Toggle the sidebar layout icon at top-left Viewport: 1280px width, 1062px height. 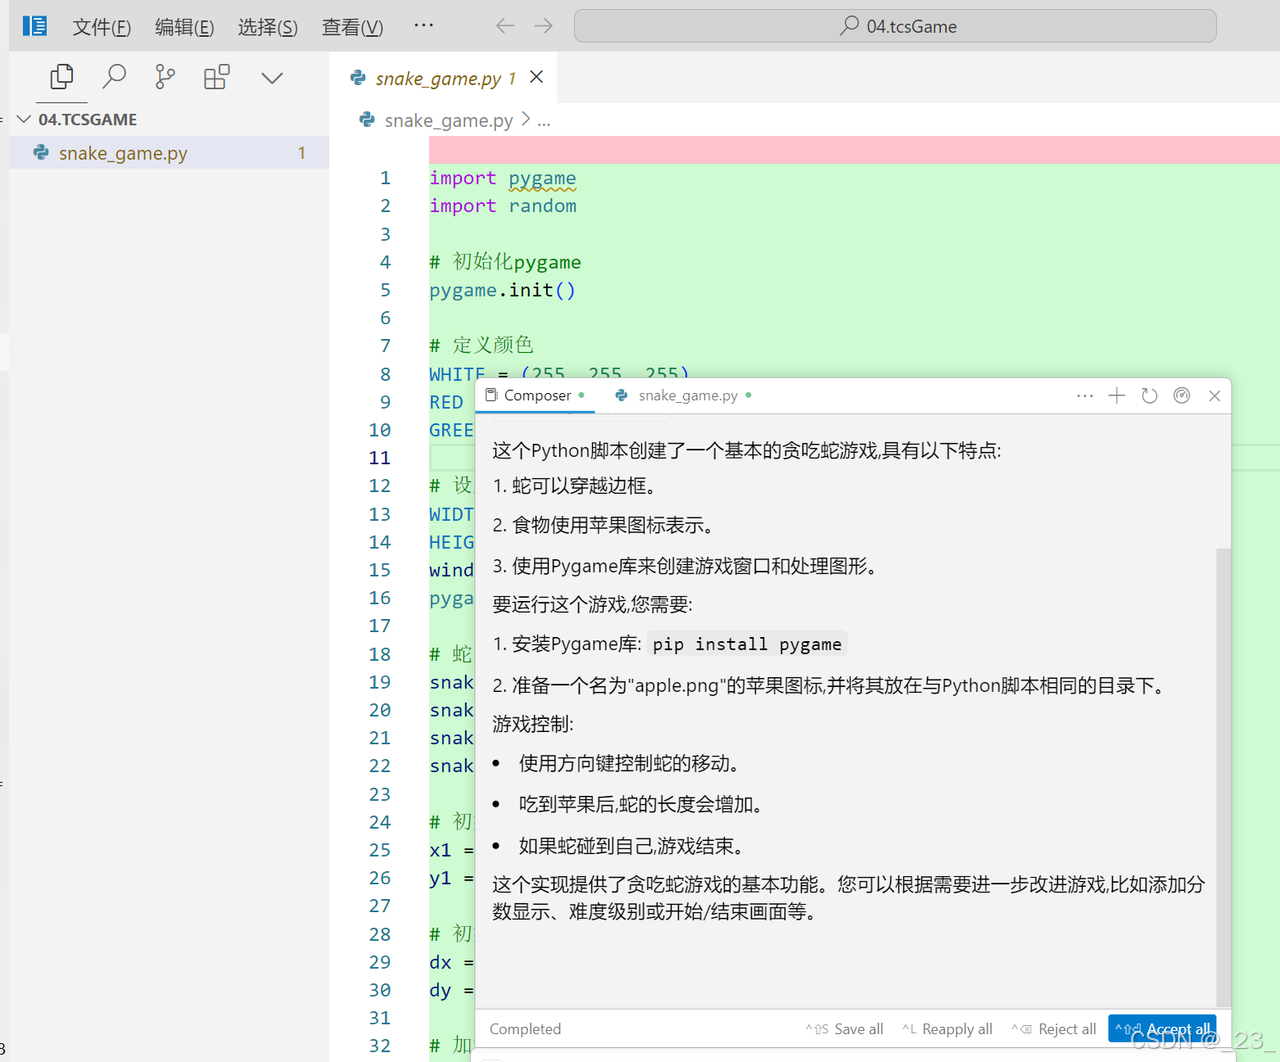point(35,26)
